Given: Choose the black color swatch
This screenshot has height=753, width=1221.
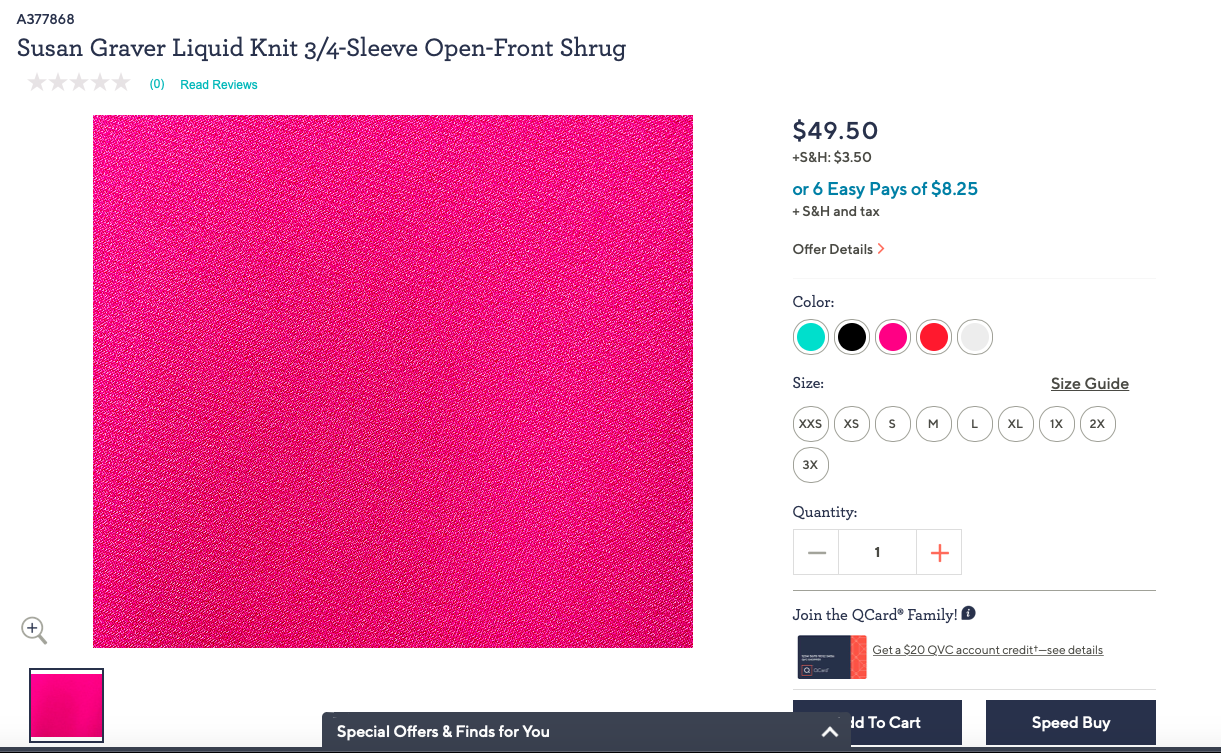Looking at the screenshot, I should coord(851,337).
